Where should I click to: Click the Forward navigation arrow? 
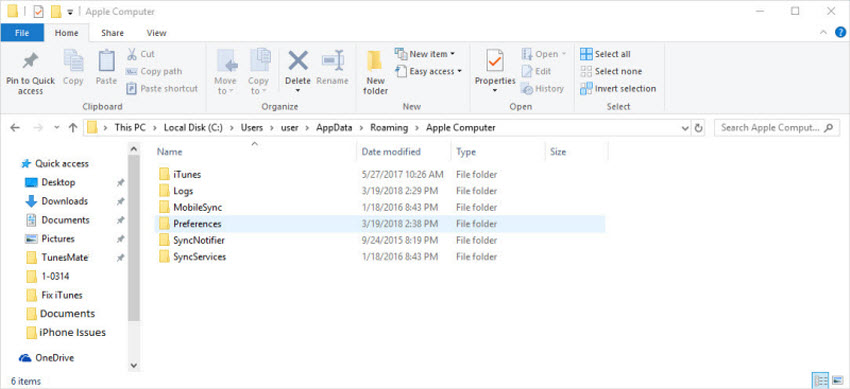(x=38, y=128)
